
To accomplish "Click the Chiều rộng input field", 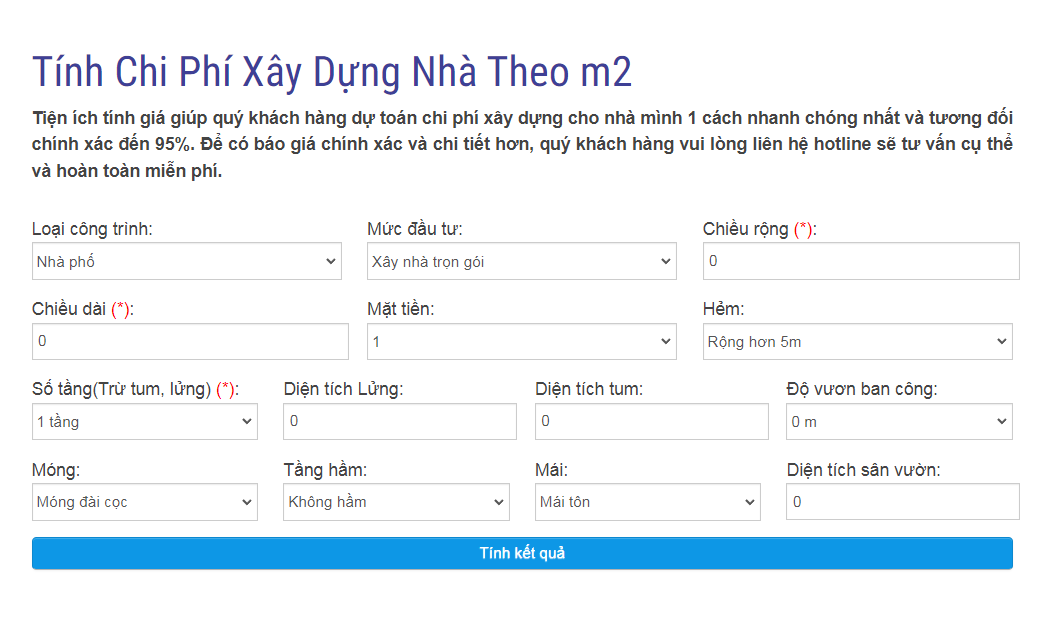I will (x=860, y=261).
